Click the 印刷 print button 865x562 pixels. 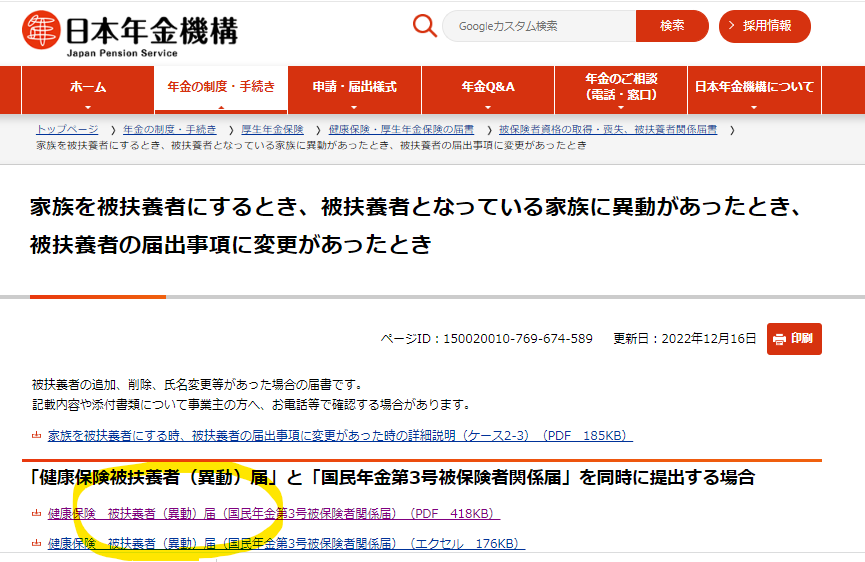[794, 339]
